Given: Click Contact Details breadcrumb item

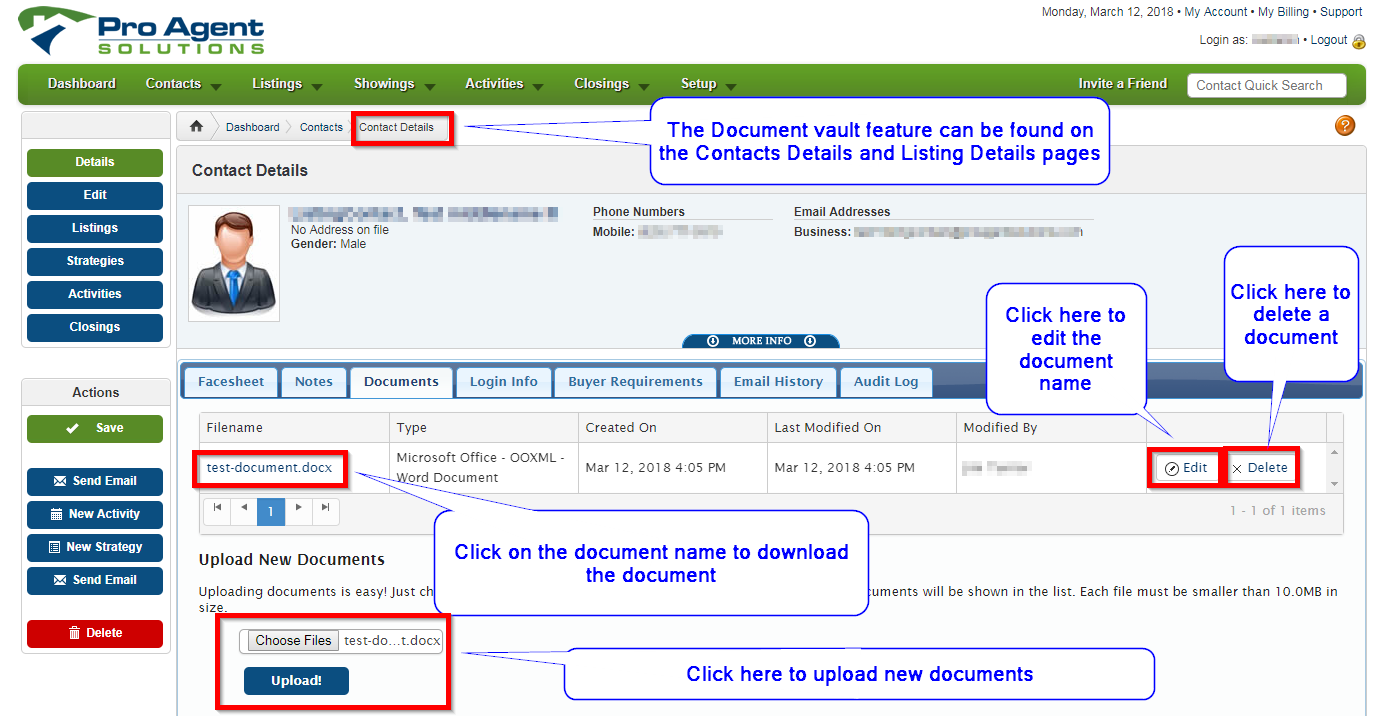Looking at the screenshot, I should [x=397, y=127].
